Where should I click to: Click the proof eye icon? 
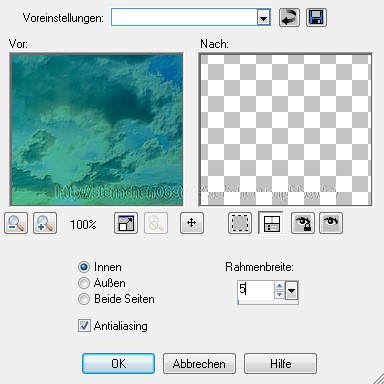[331, 223]
